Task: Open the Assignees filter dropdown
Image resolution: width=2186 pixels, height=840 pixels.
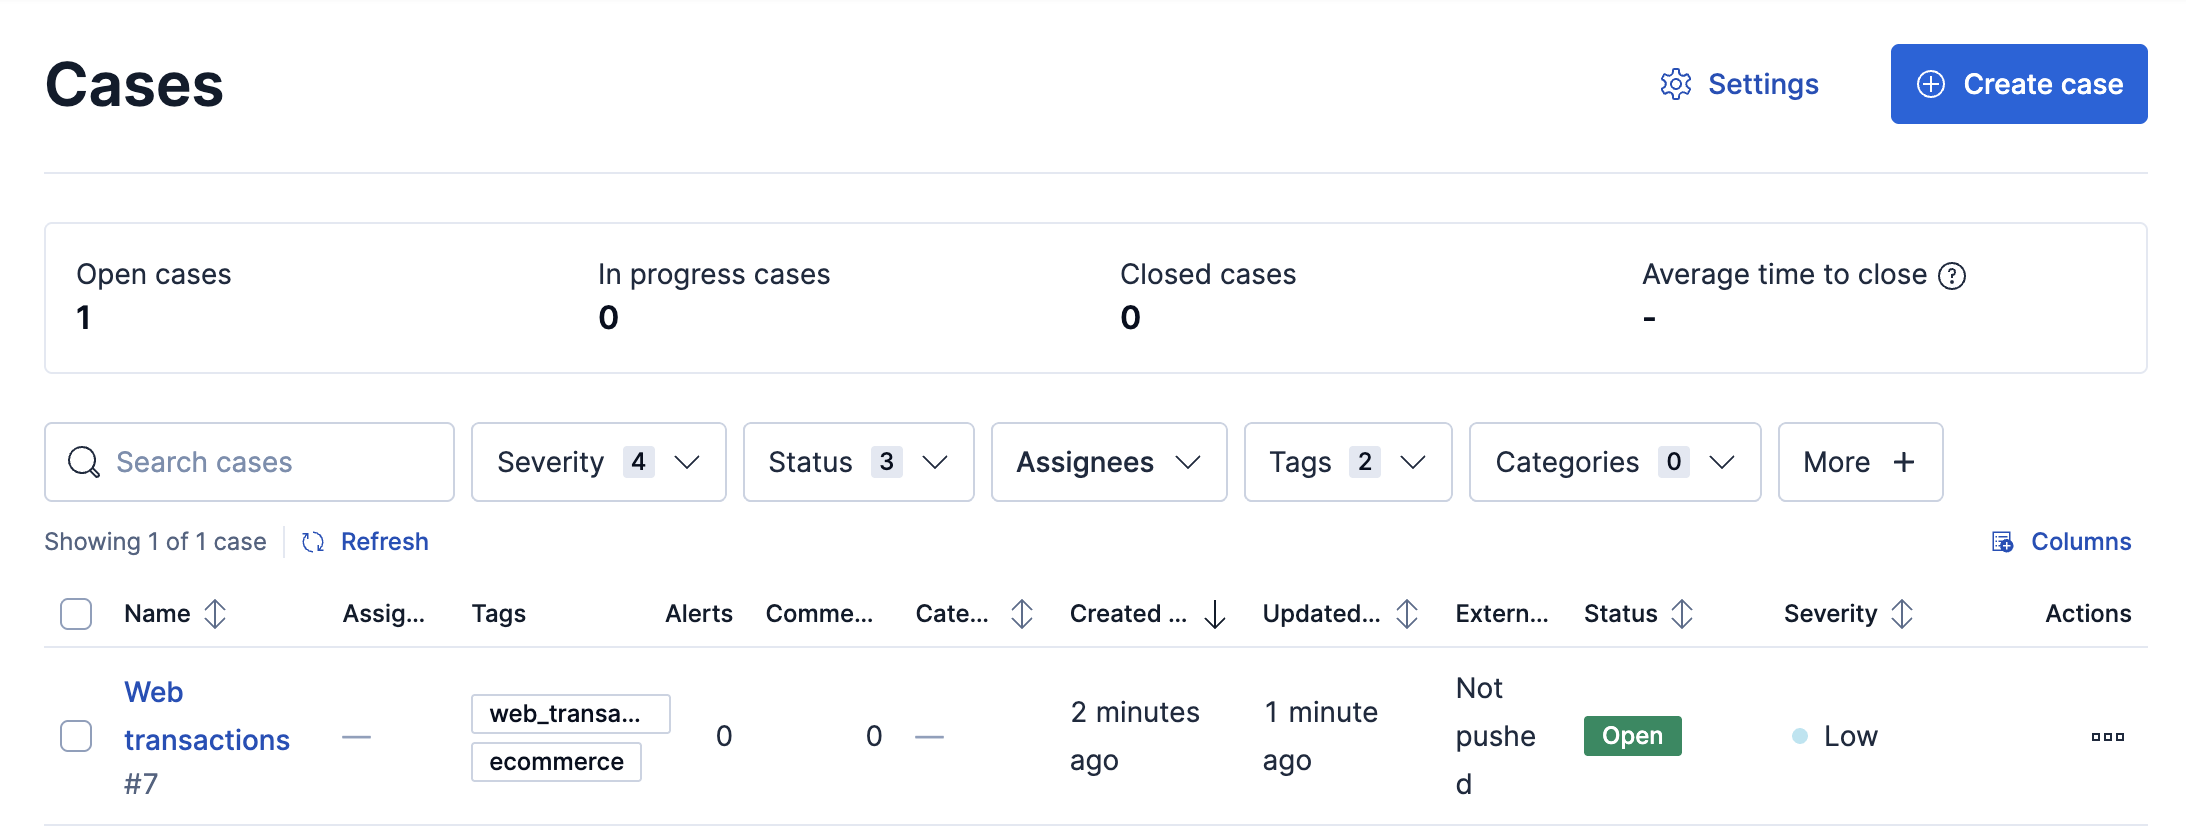Action: (x=1108, y=462)
